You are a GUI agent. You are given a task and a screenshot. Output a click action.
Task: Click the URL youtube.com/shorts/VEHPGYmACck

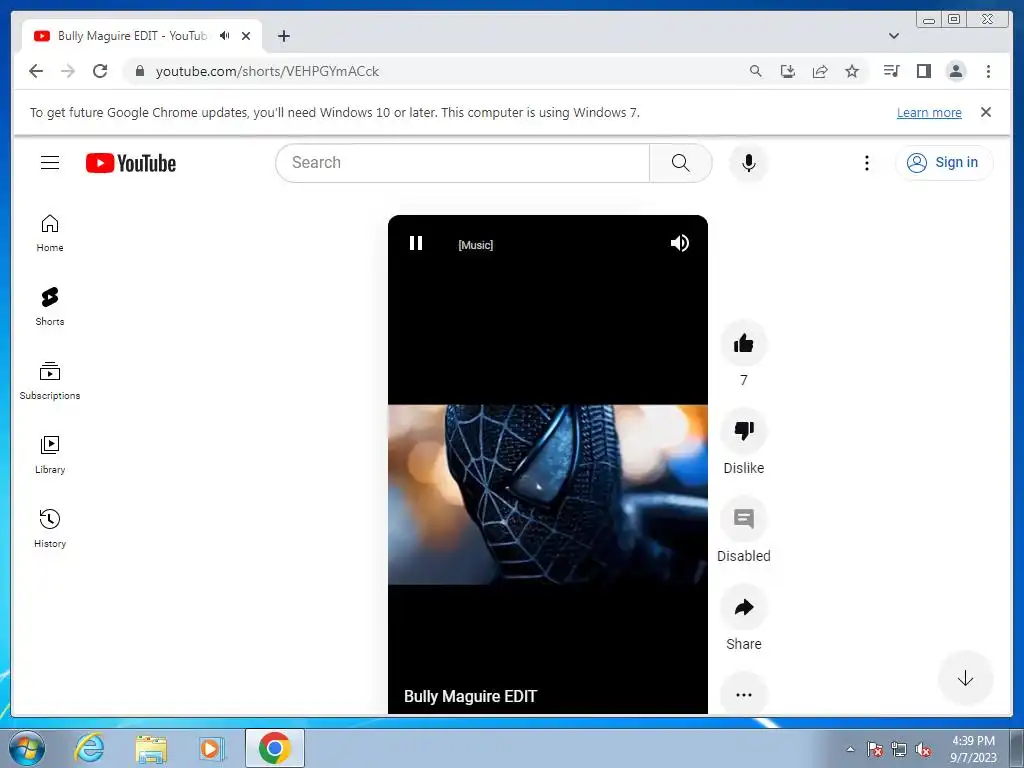pos(267,71)
